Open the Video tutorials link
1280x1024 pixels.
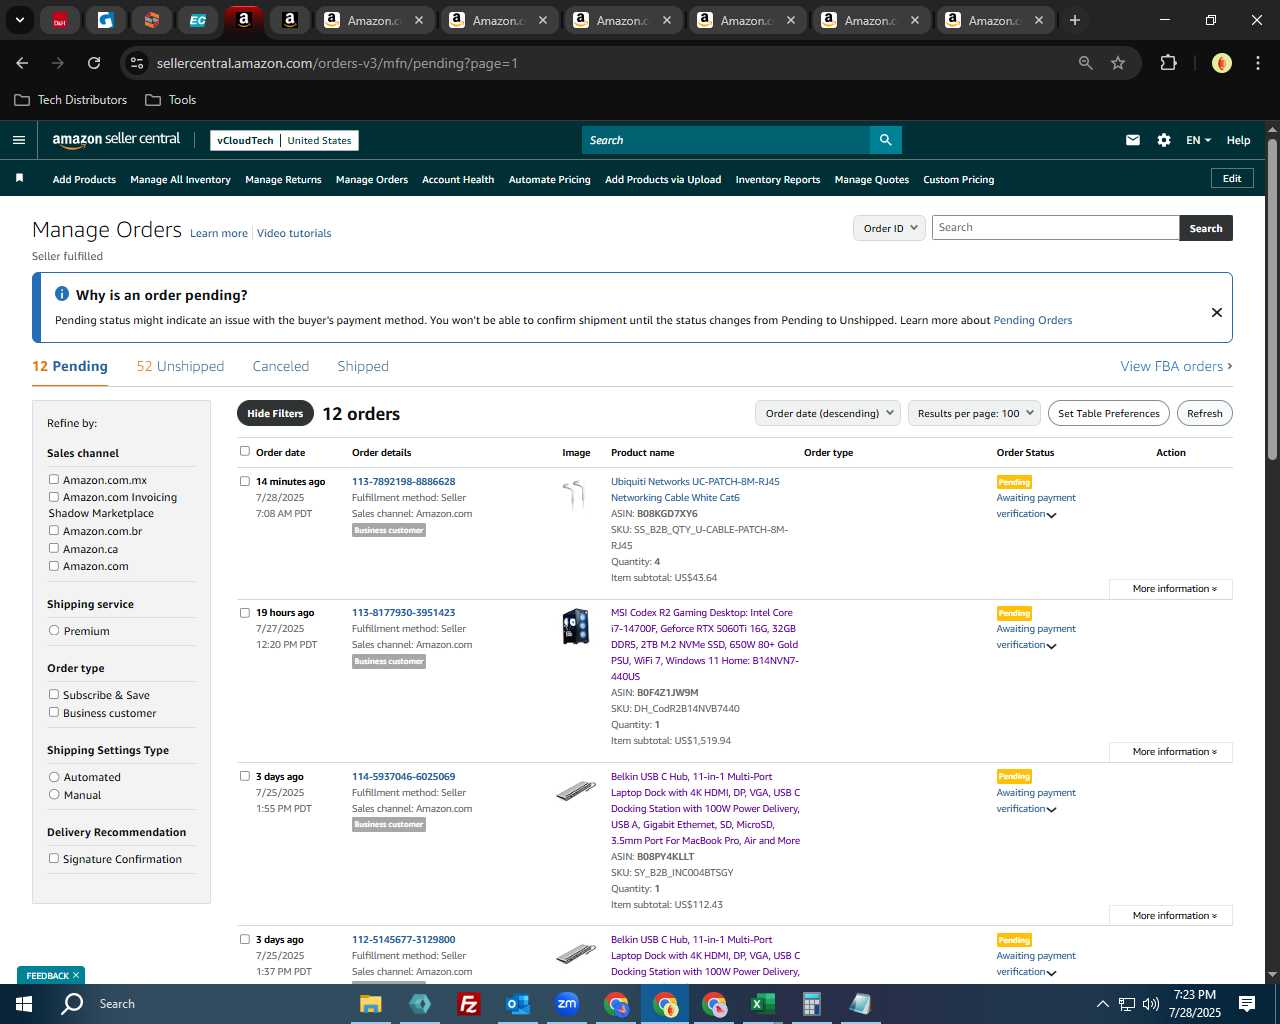294,233
